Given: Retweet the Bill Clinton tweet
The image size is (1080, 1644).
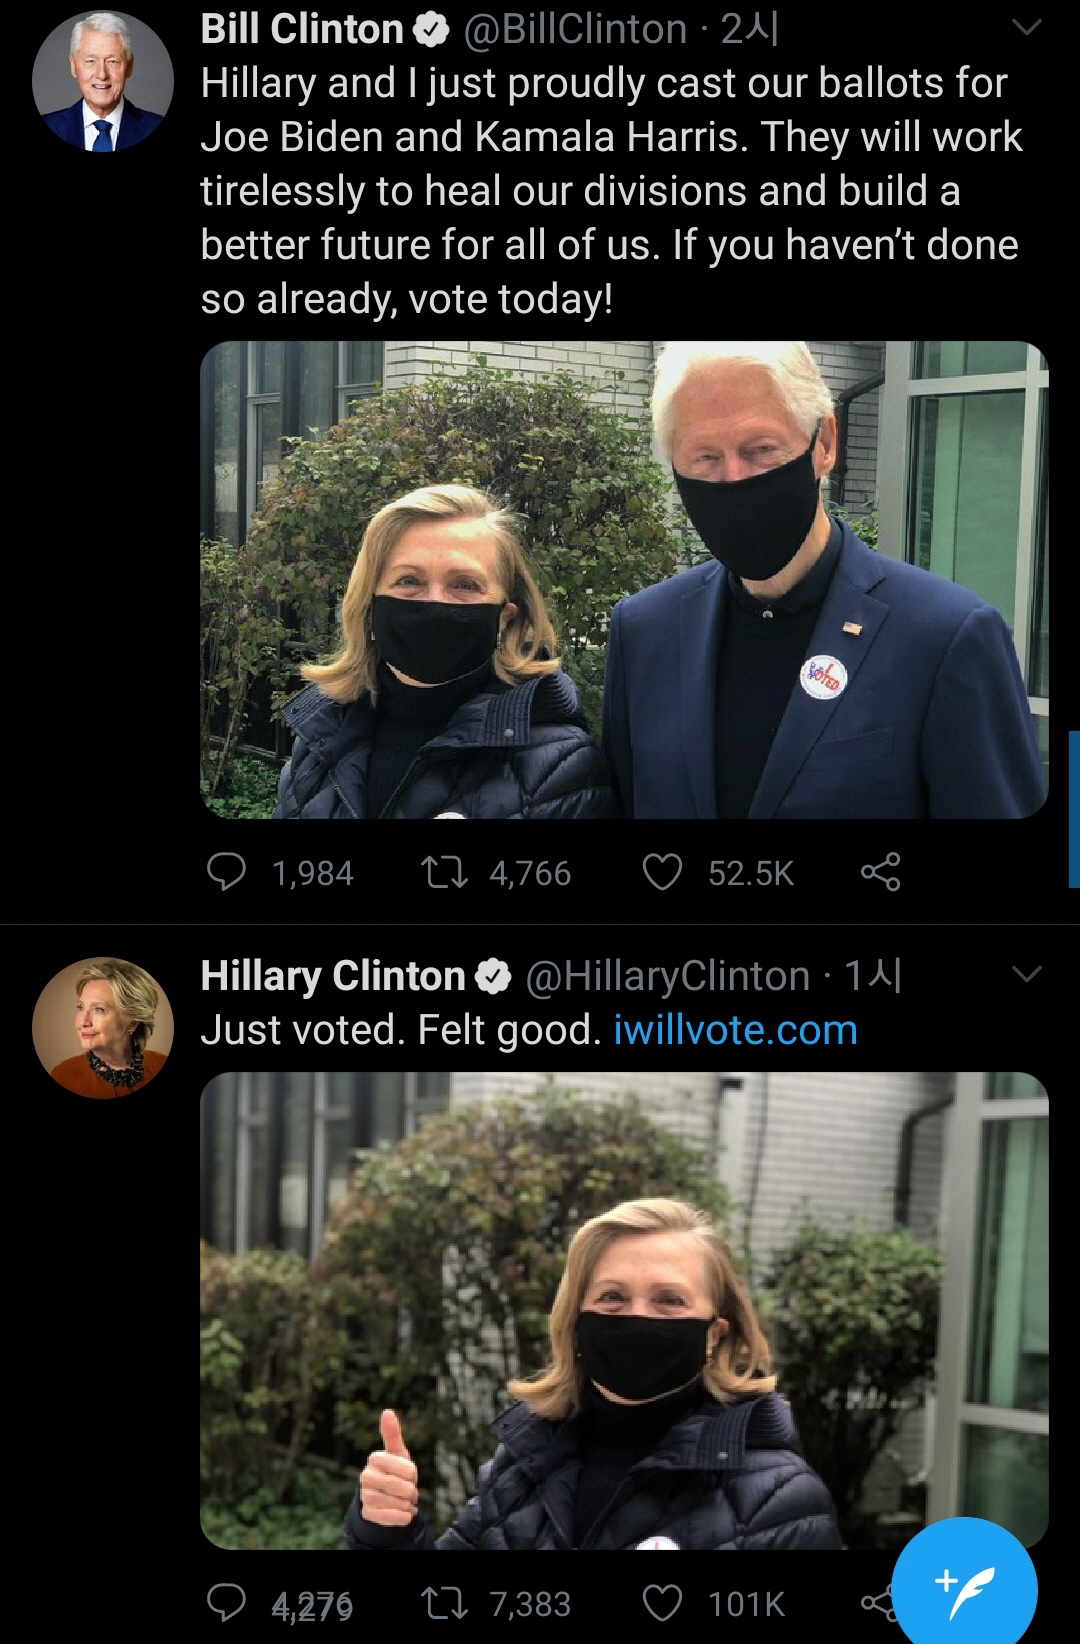Looking at the screenshot, I should pyautogui.click(x=445, y=872).
